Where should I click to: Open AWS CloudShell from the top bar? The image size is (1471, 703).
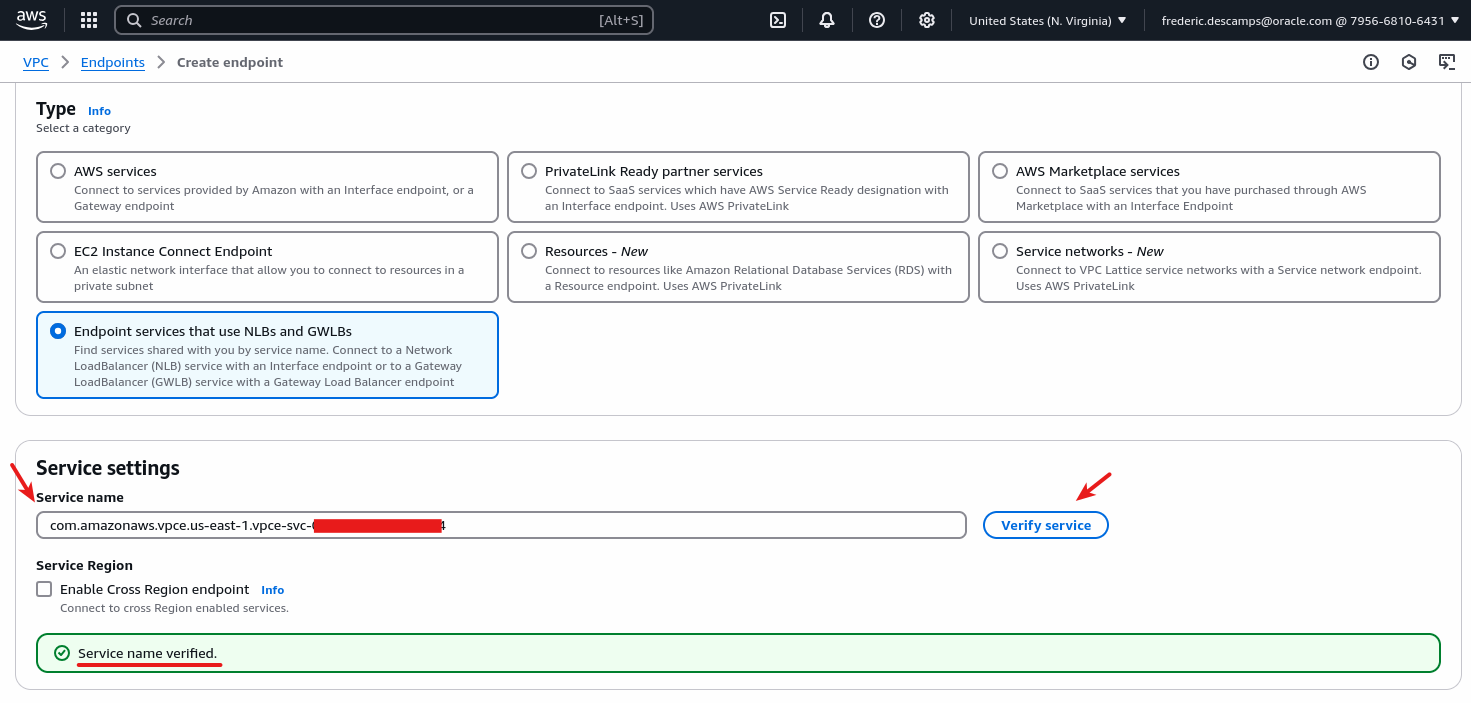pos(777,19)
